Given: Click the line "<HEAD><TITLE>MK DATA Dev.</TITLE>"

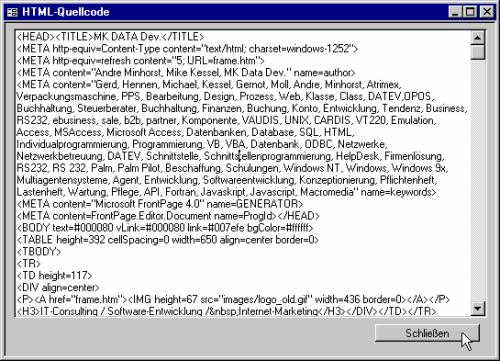Looking at the screenshot, I should 110,36.
